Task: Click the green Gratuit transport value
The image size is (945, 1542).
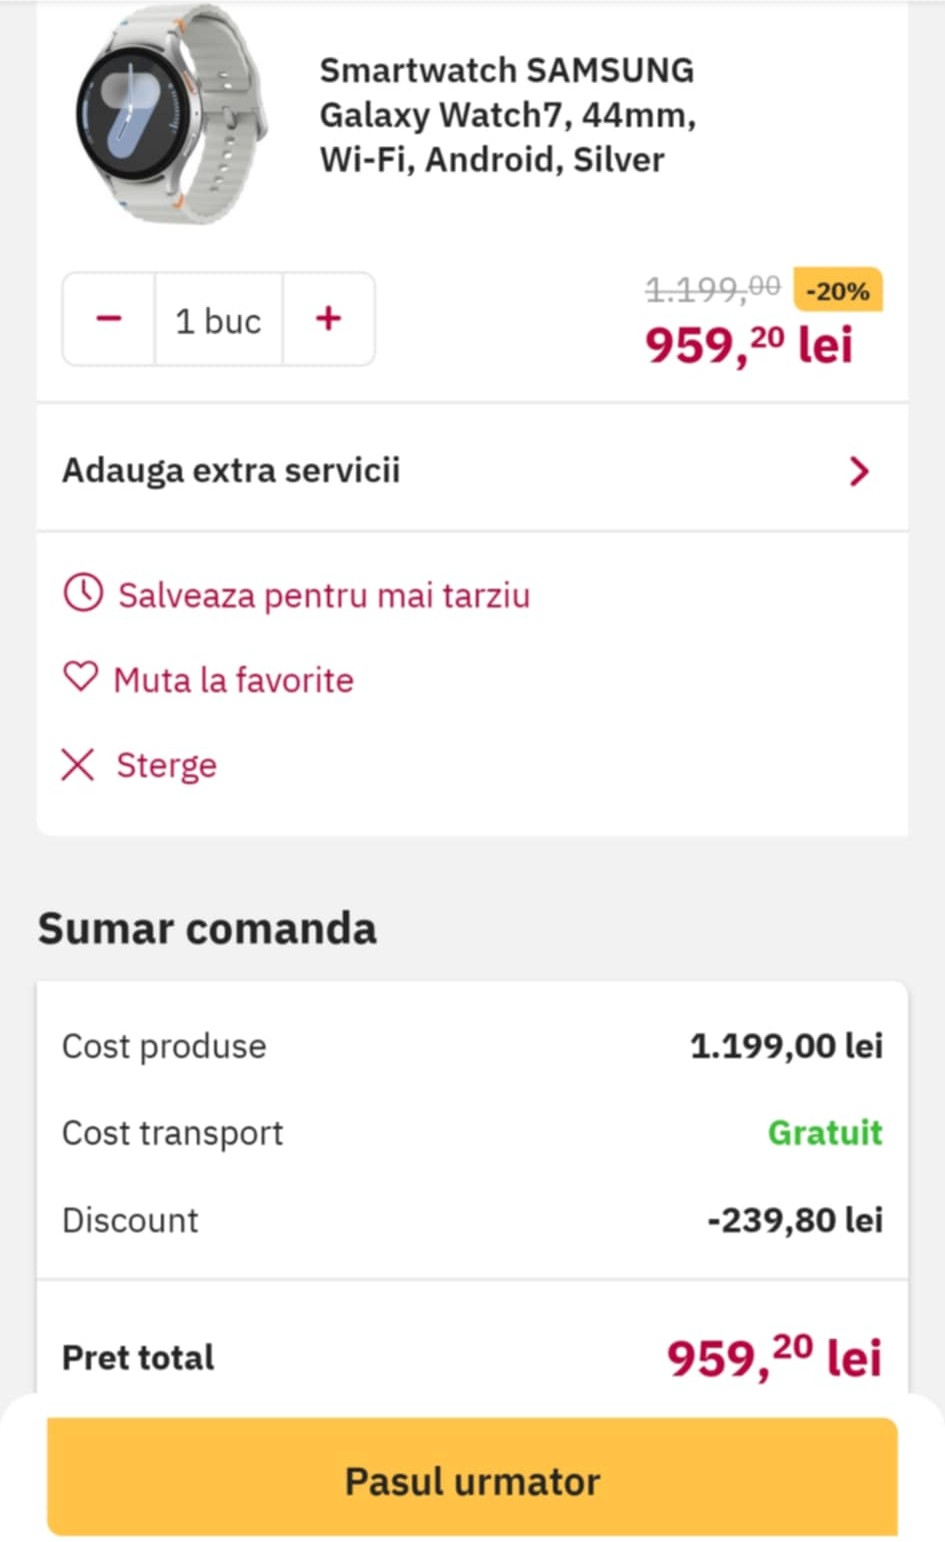Action: tap(825, 1133)
